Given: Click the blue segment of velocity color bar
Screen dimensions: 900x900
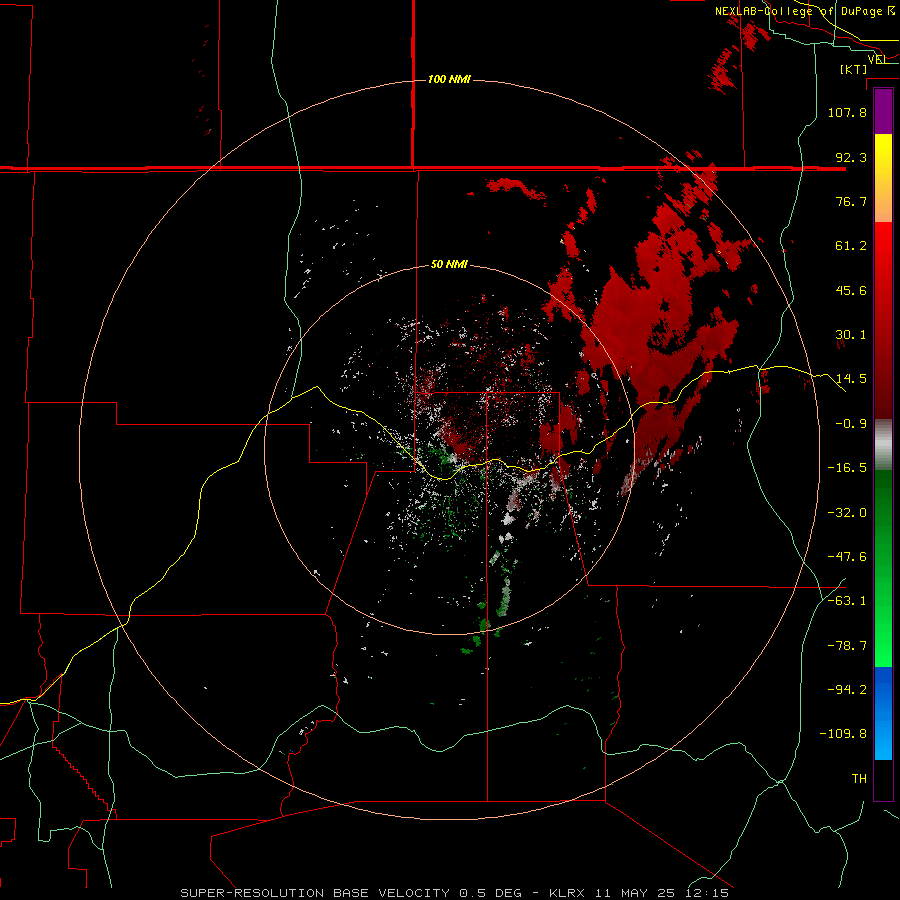Looking at the screenshot, I should pos(883,713).
